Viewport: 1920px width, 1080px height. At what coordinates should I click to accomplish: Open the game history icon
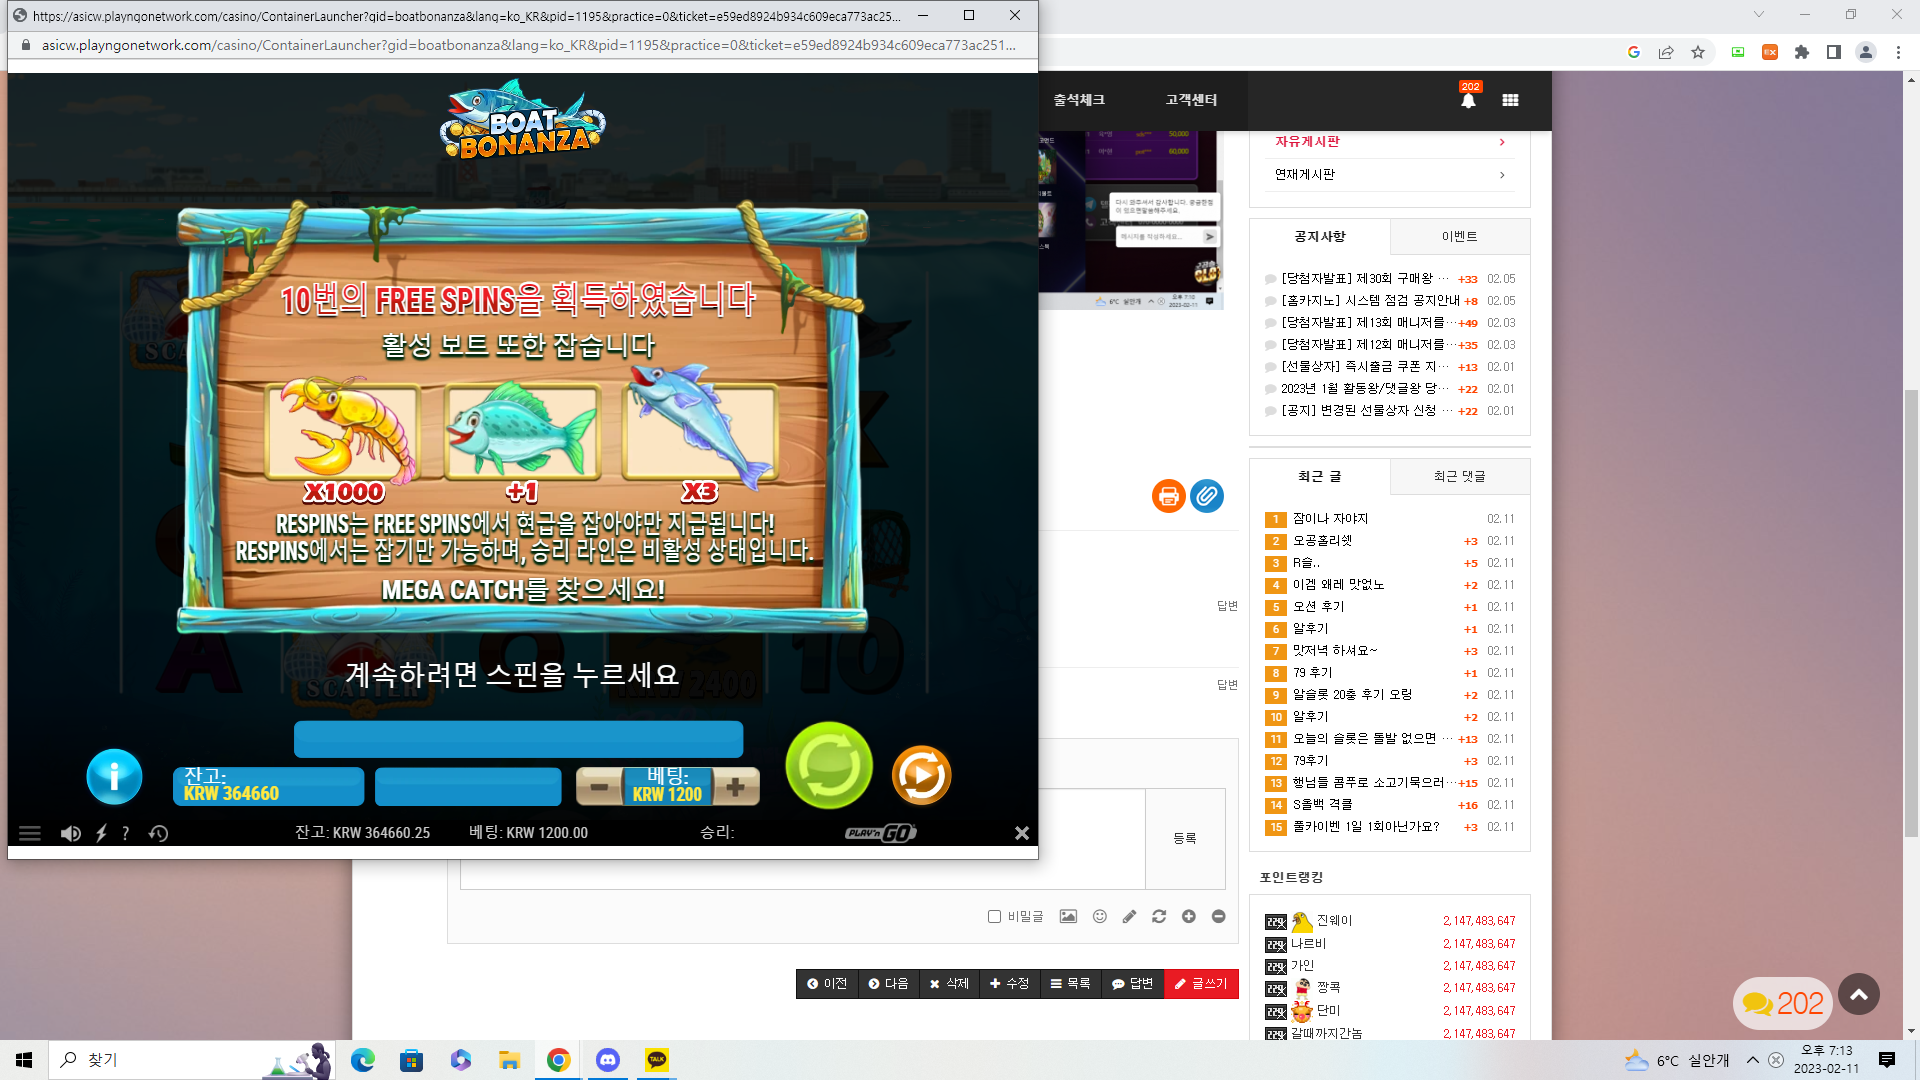158,833
